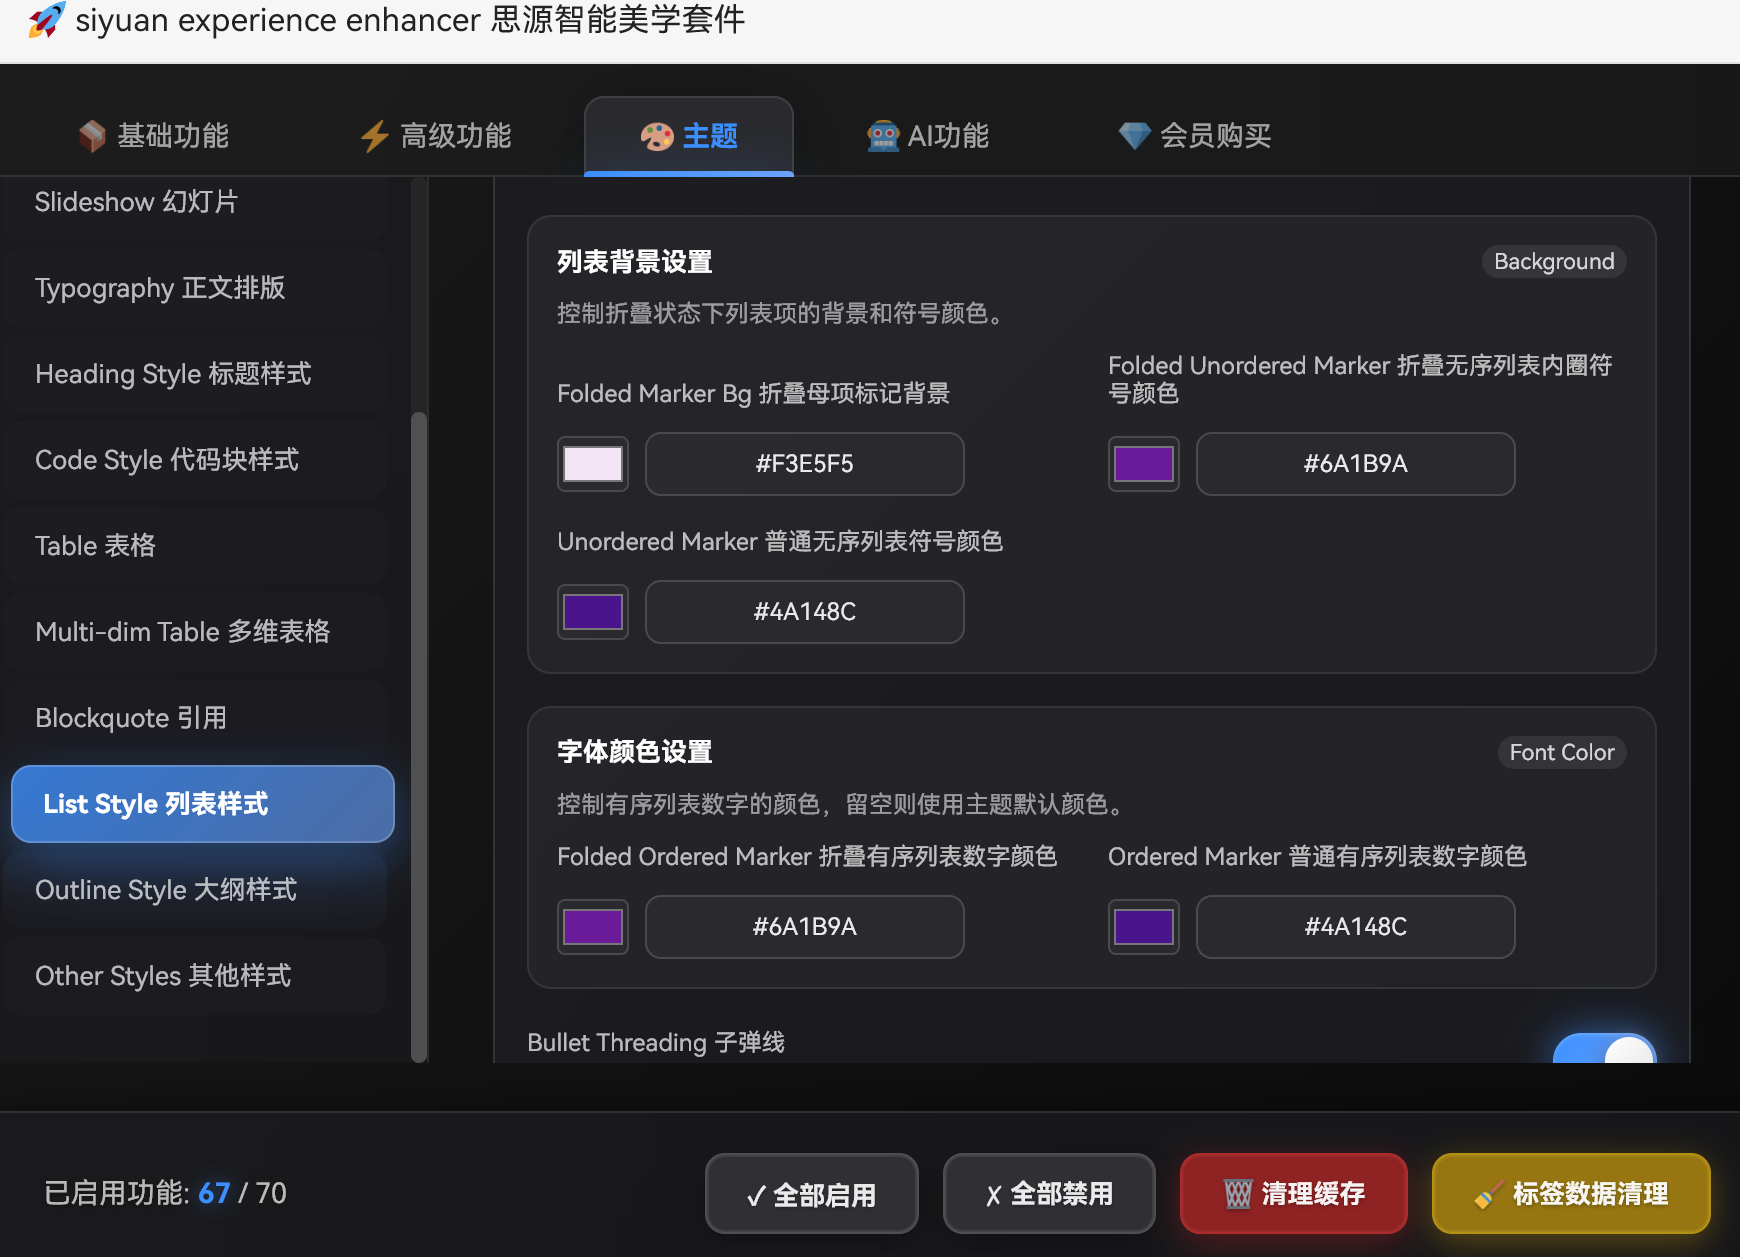Choose Code Style 代码块样式 in sidebar
This screenshot has height=1257, width=1740.
[x=197, y=460]
